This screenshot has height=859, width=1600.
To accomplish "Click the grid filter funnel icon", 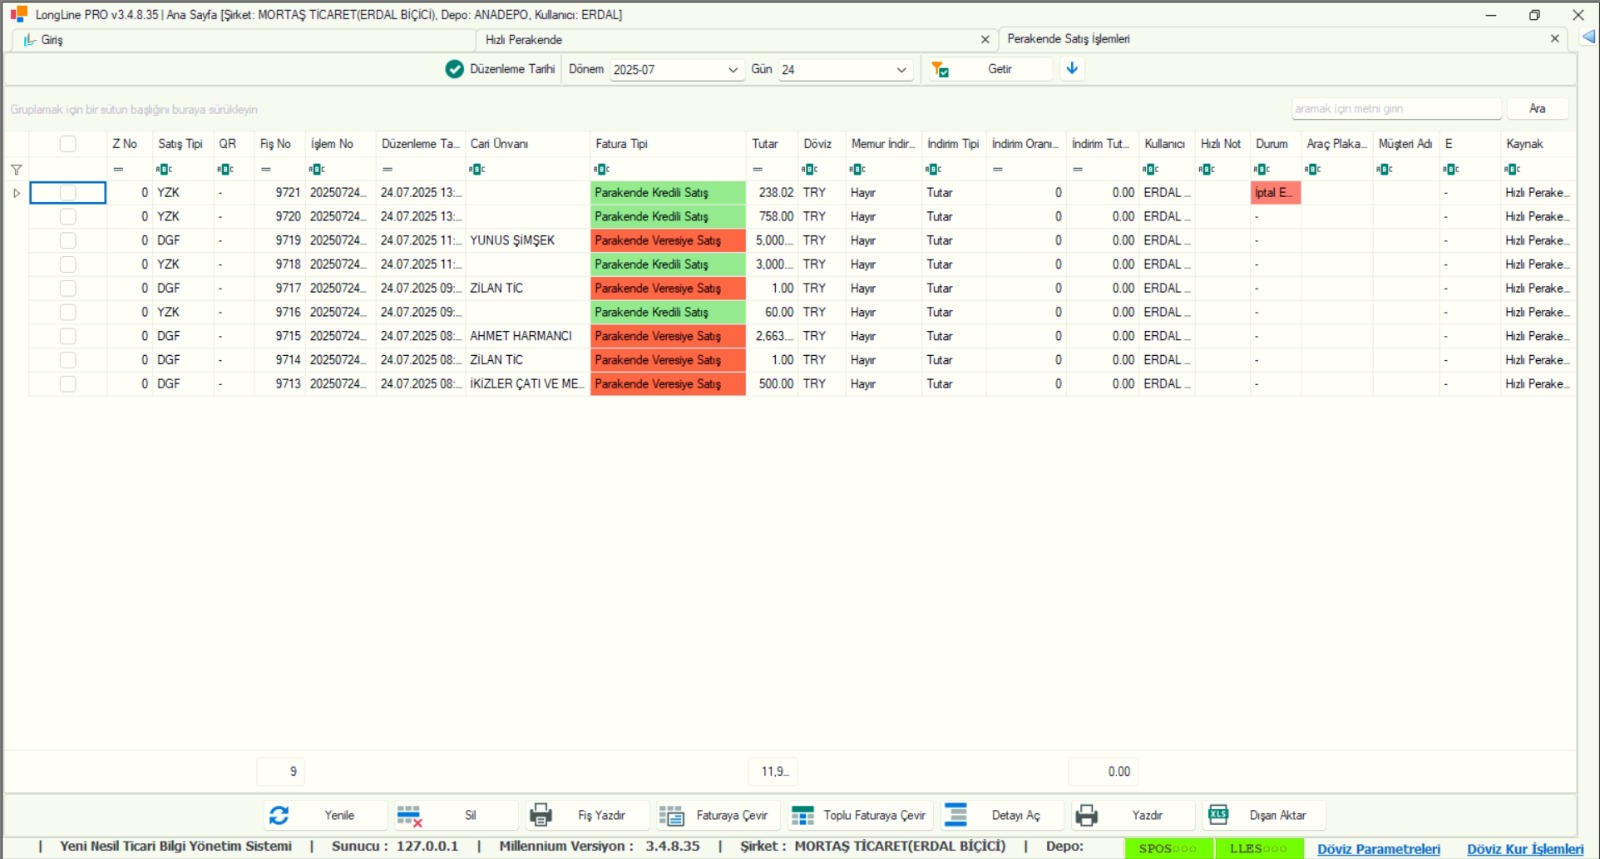I will 16,170.
